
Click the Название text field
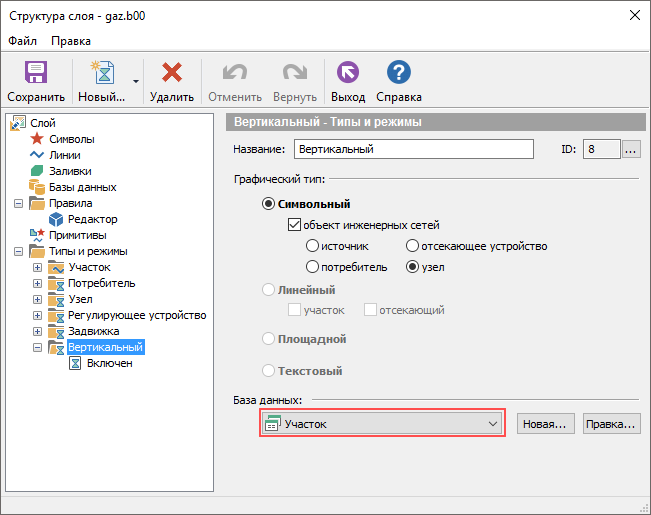(414, 149)
